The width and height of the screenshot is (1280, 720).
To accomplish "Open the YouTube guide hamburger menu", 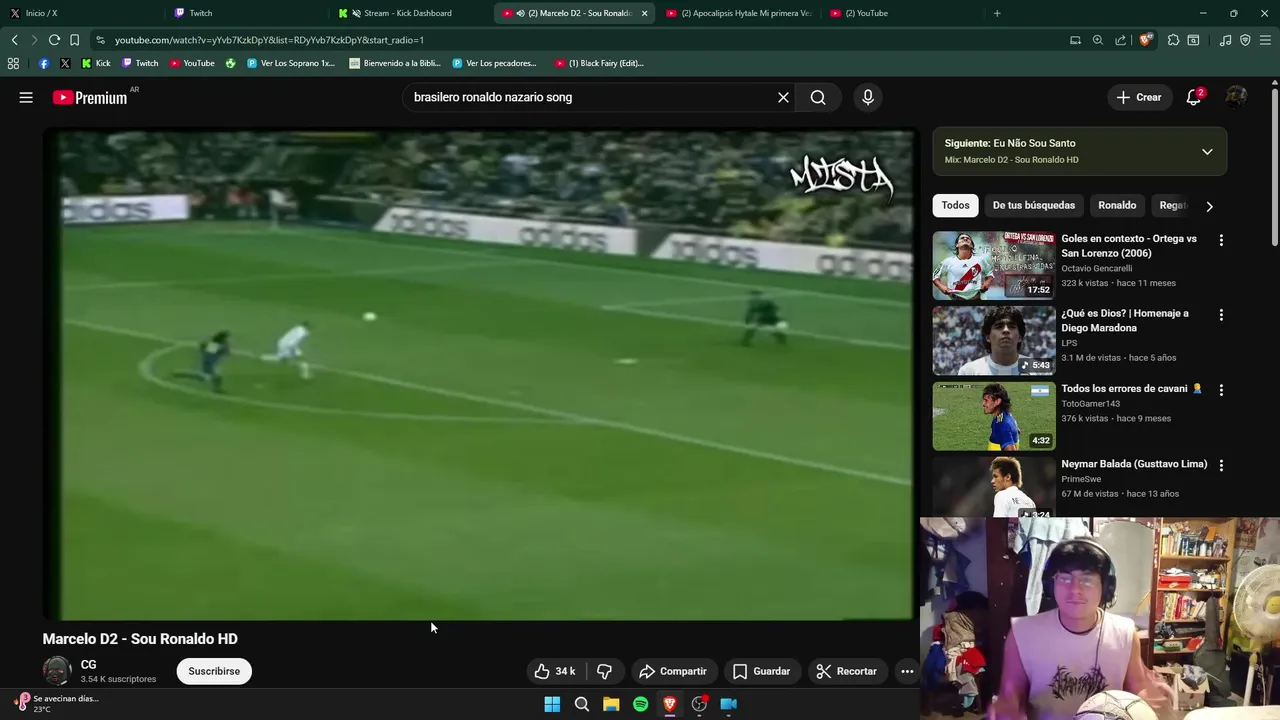I will pyautogui.click(x=26, y=97).
